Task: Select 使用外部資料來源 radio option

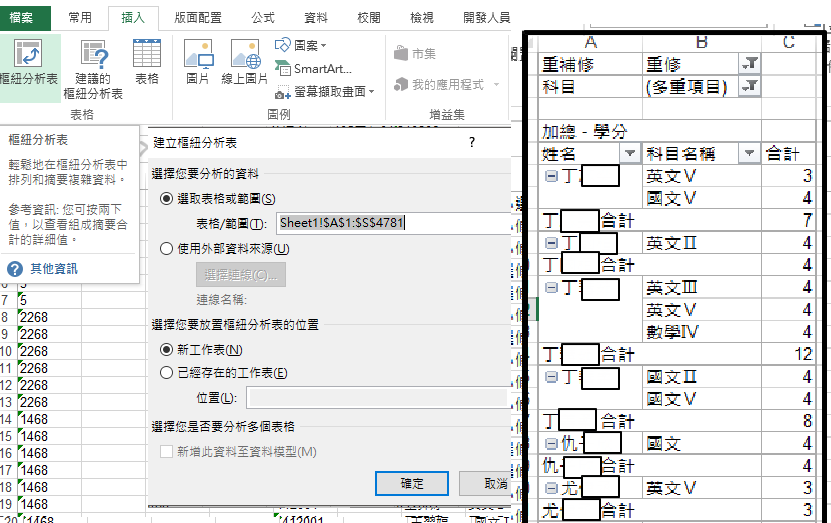Action: tap(166, 249)
